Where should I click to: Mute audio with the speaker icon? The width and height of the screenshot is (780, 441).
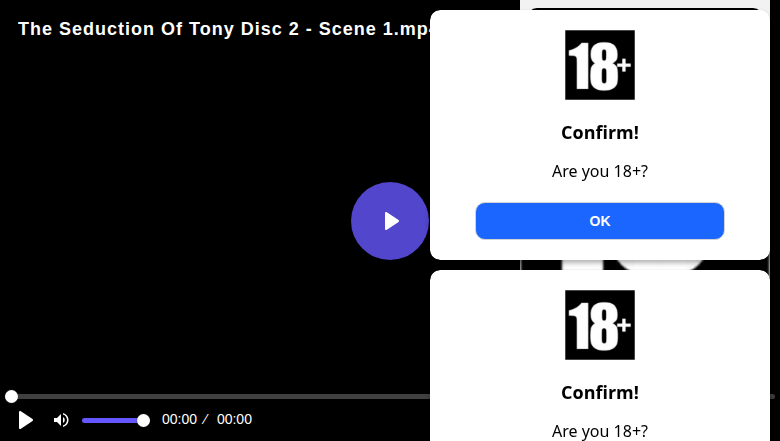(x=61, y=420)
